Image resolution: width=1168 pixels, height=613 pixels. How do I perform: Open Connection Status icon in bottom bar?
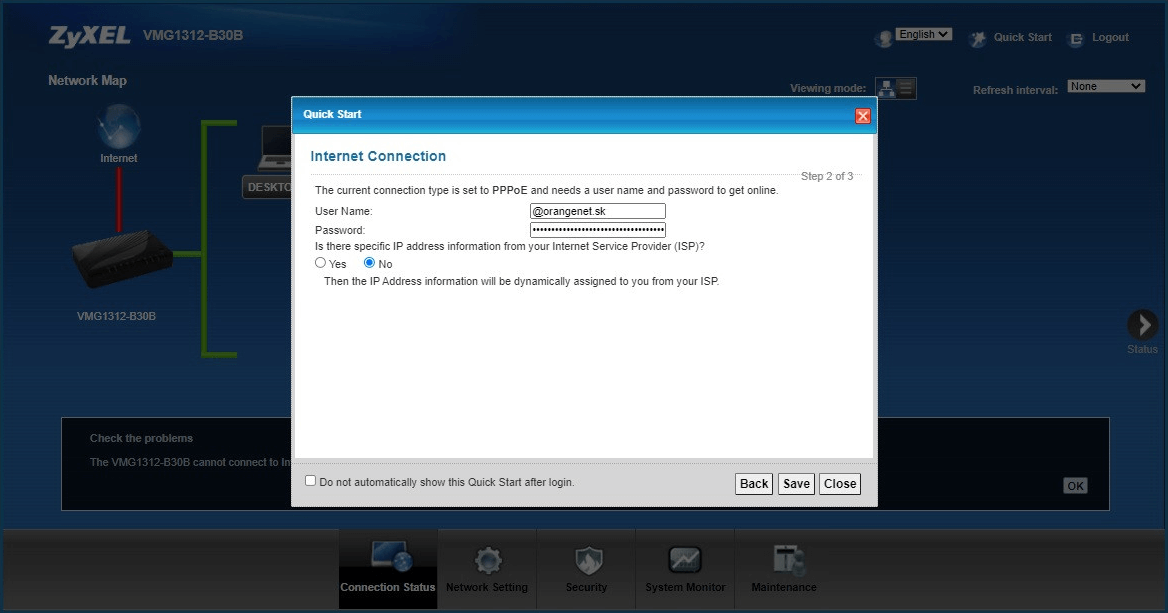tap(392, 557)
